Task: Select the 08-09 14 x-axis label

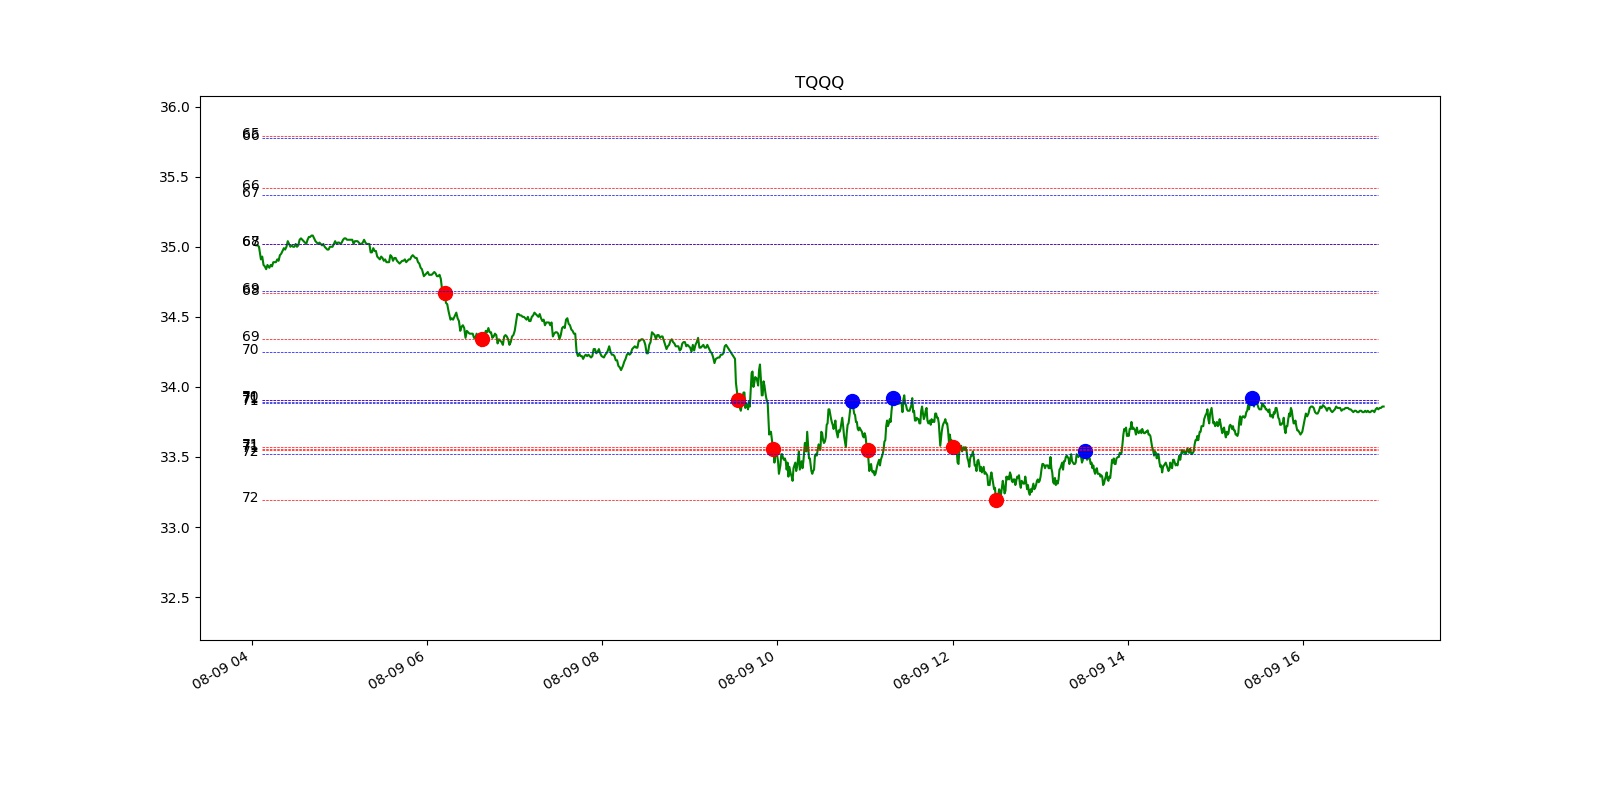Action: coord(1098,669)
